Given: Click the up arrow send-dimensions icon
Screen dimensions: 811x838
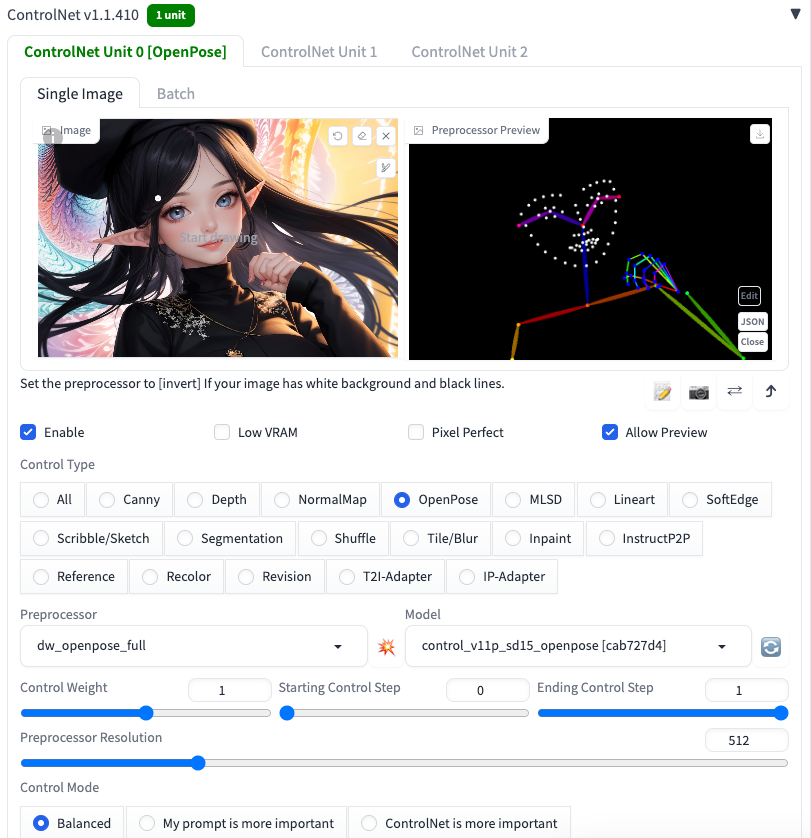Looking at the screenshot, I should 770,392.
